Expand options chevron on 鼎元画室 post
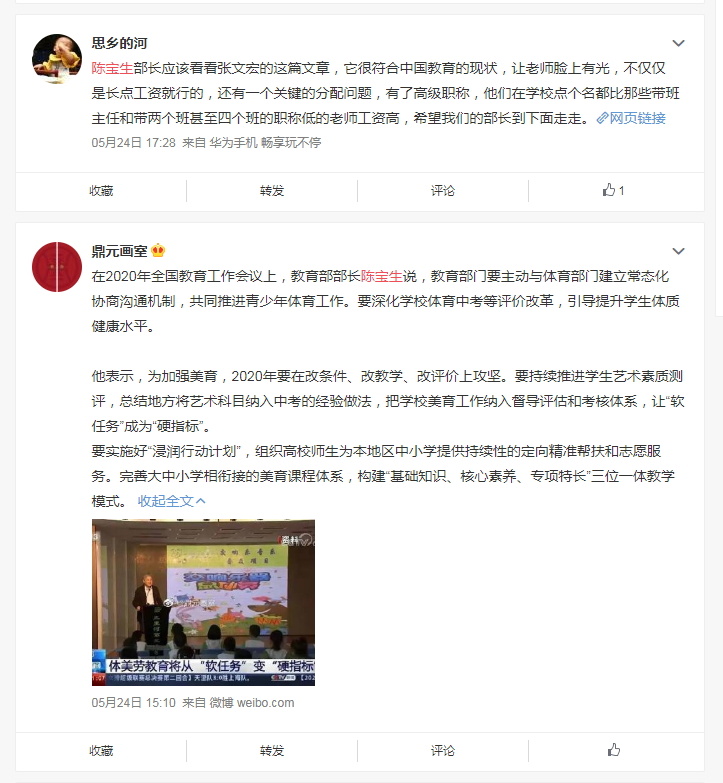Screen dimensions: 723x783 (x=678, y=251)
